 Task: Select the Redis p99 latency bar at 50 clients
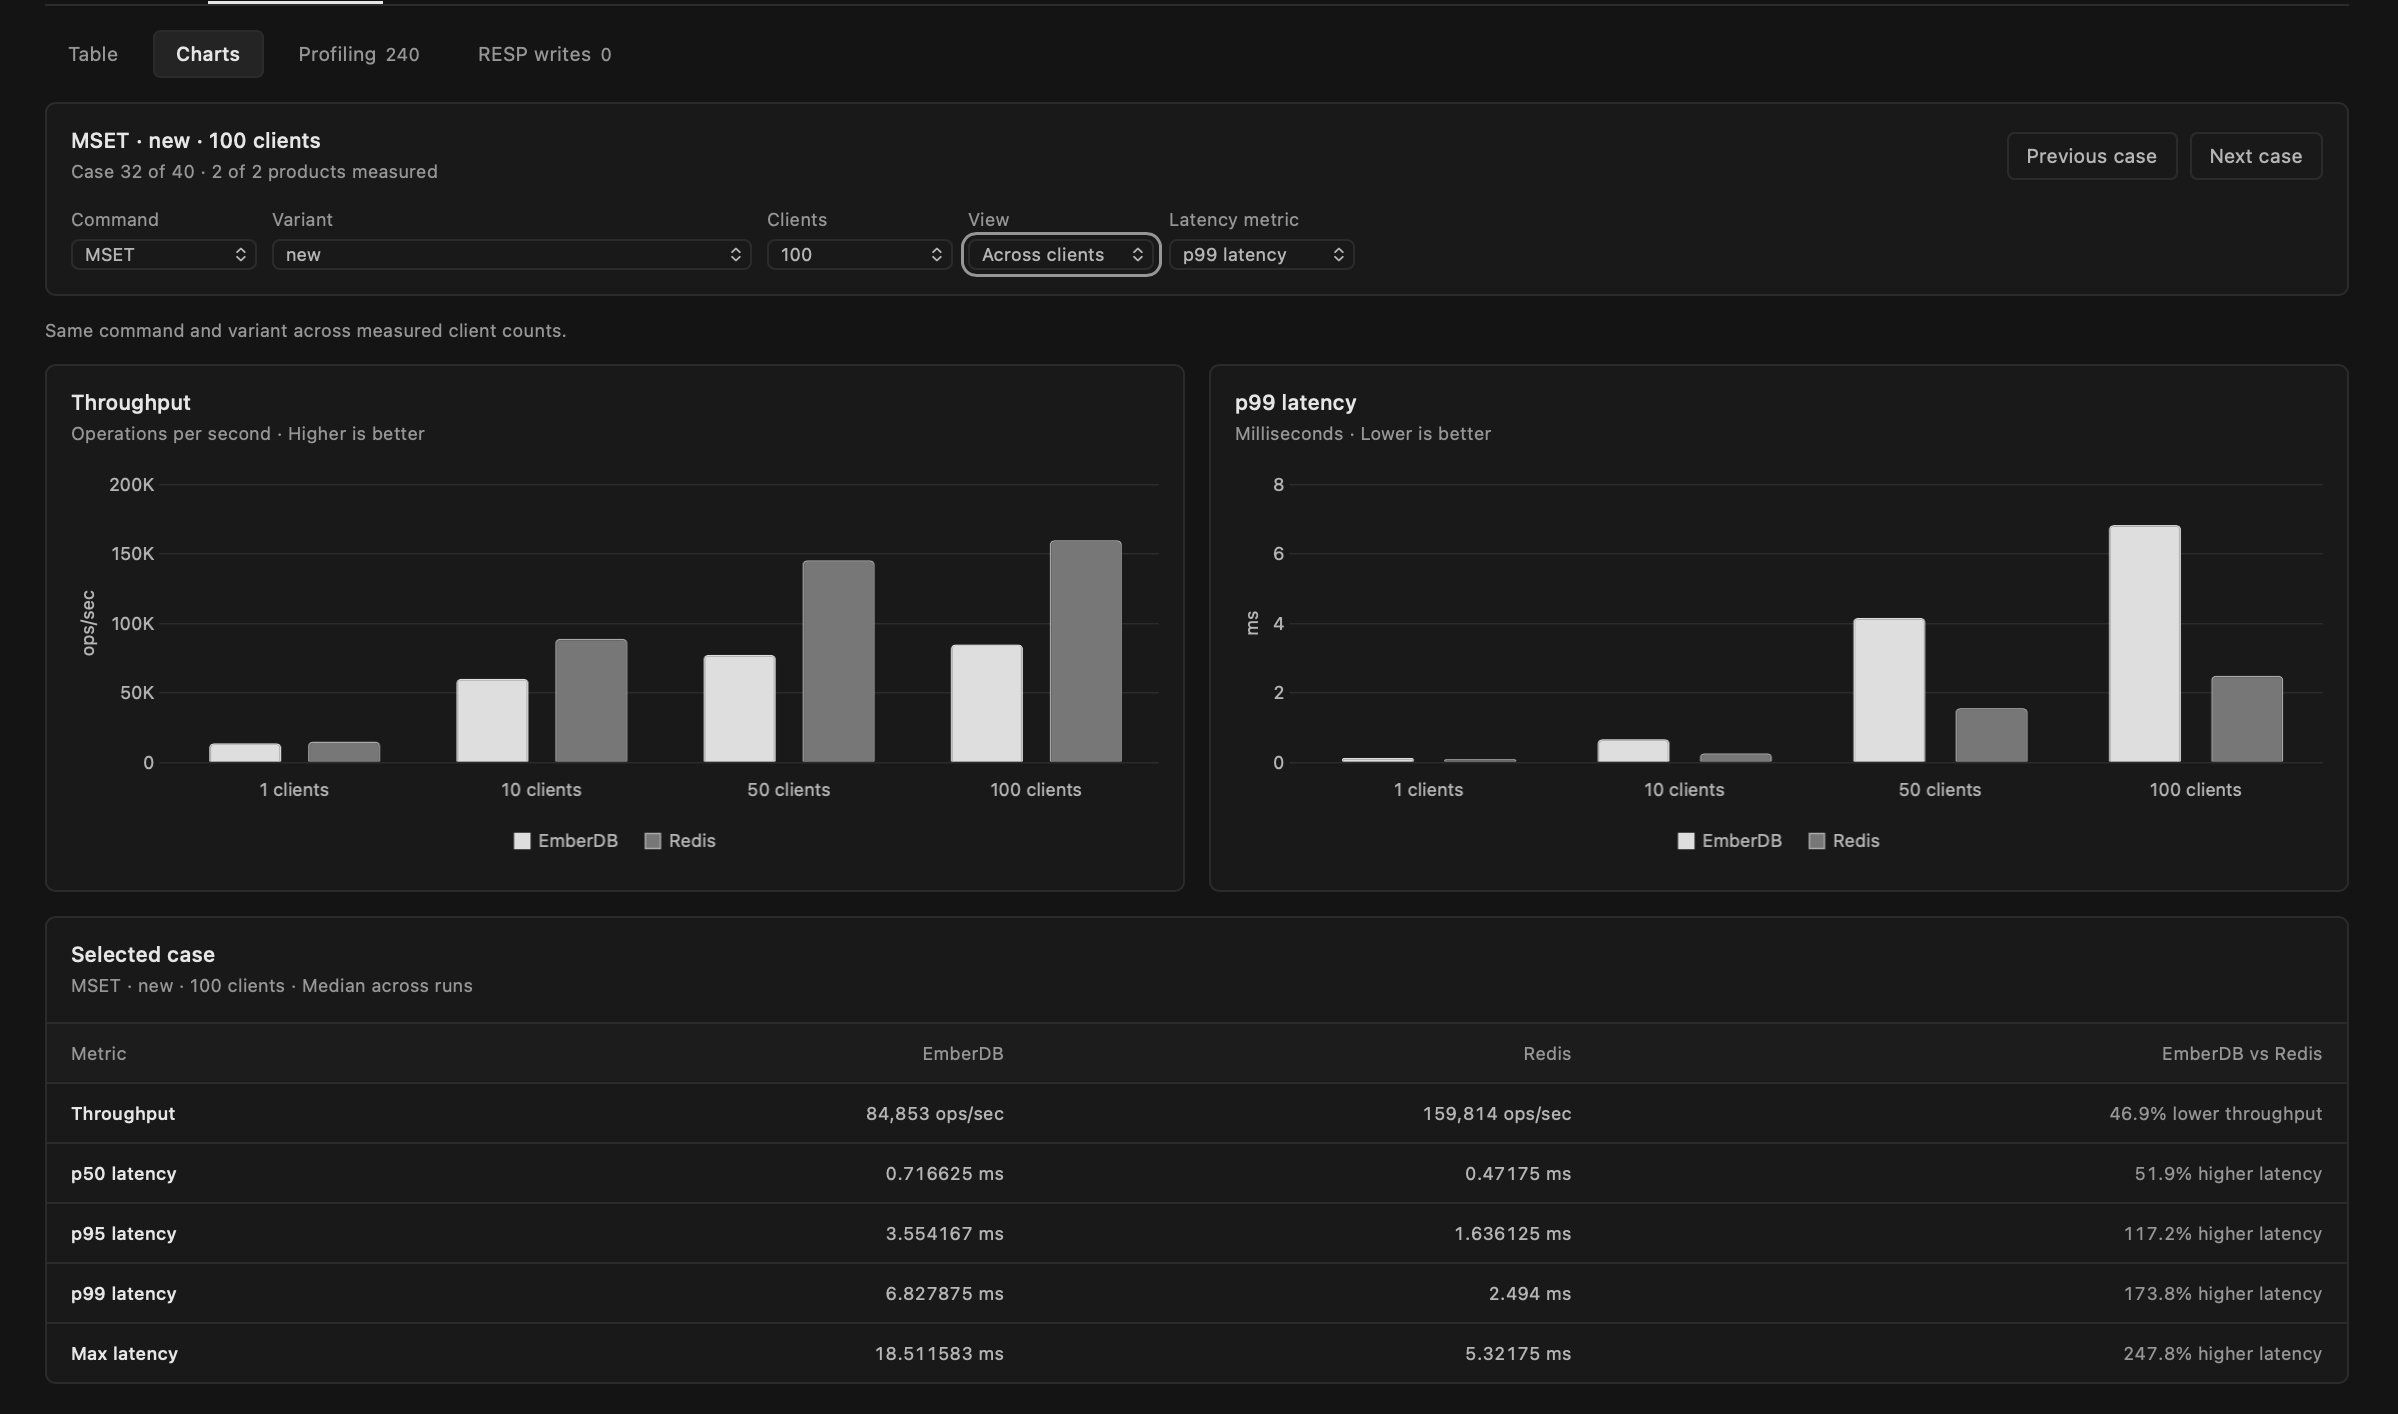coord(1991,735)
